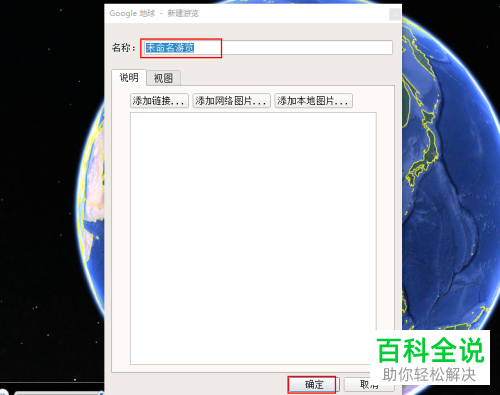Click the 添加网络图片... button
The width and height of the screenshot is (500, 395).
(231, 100)
